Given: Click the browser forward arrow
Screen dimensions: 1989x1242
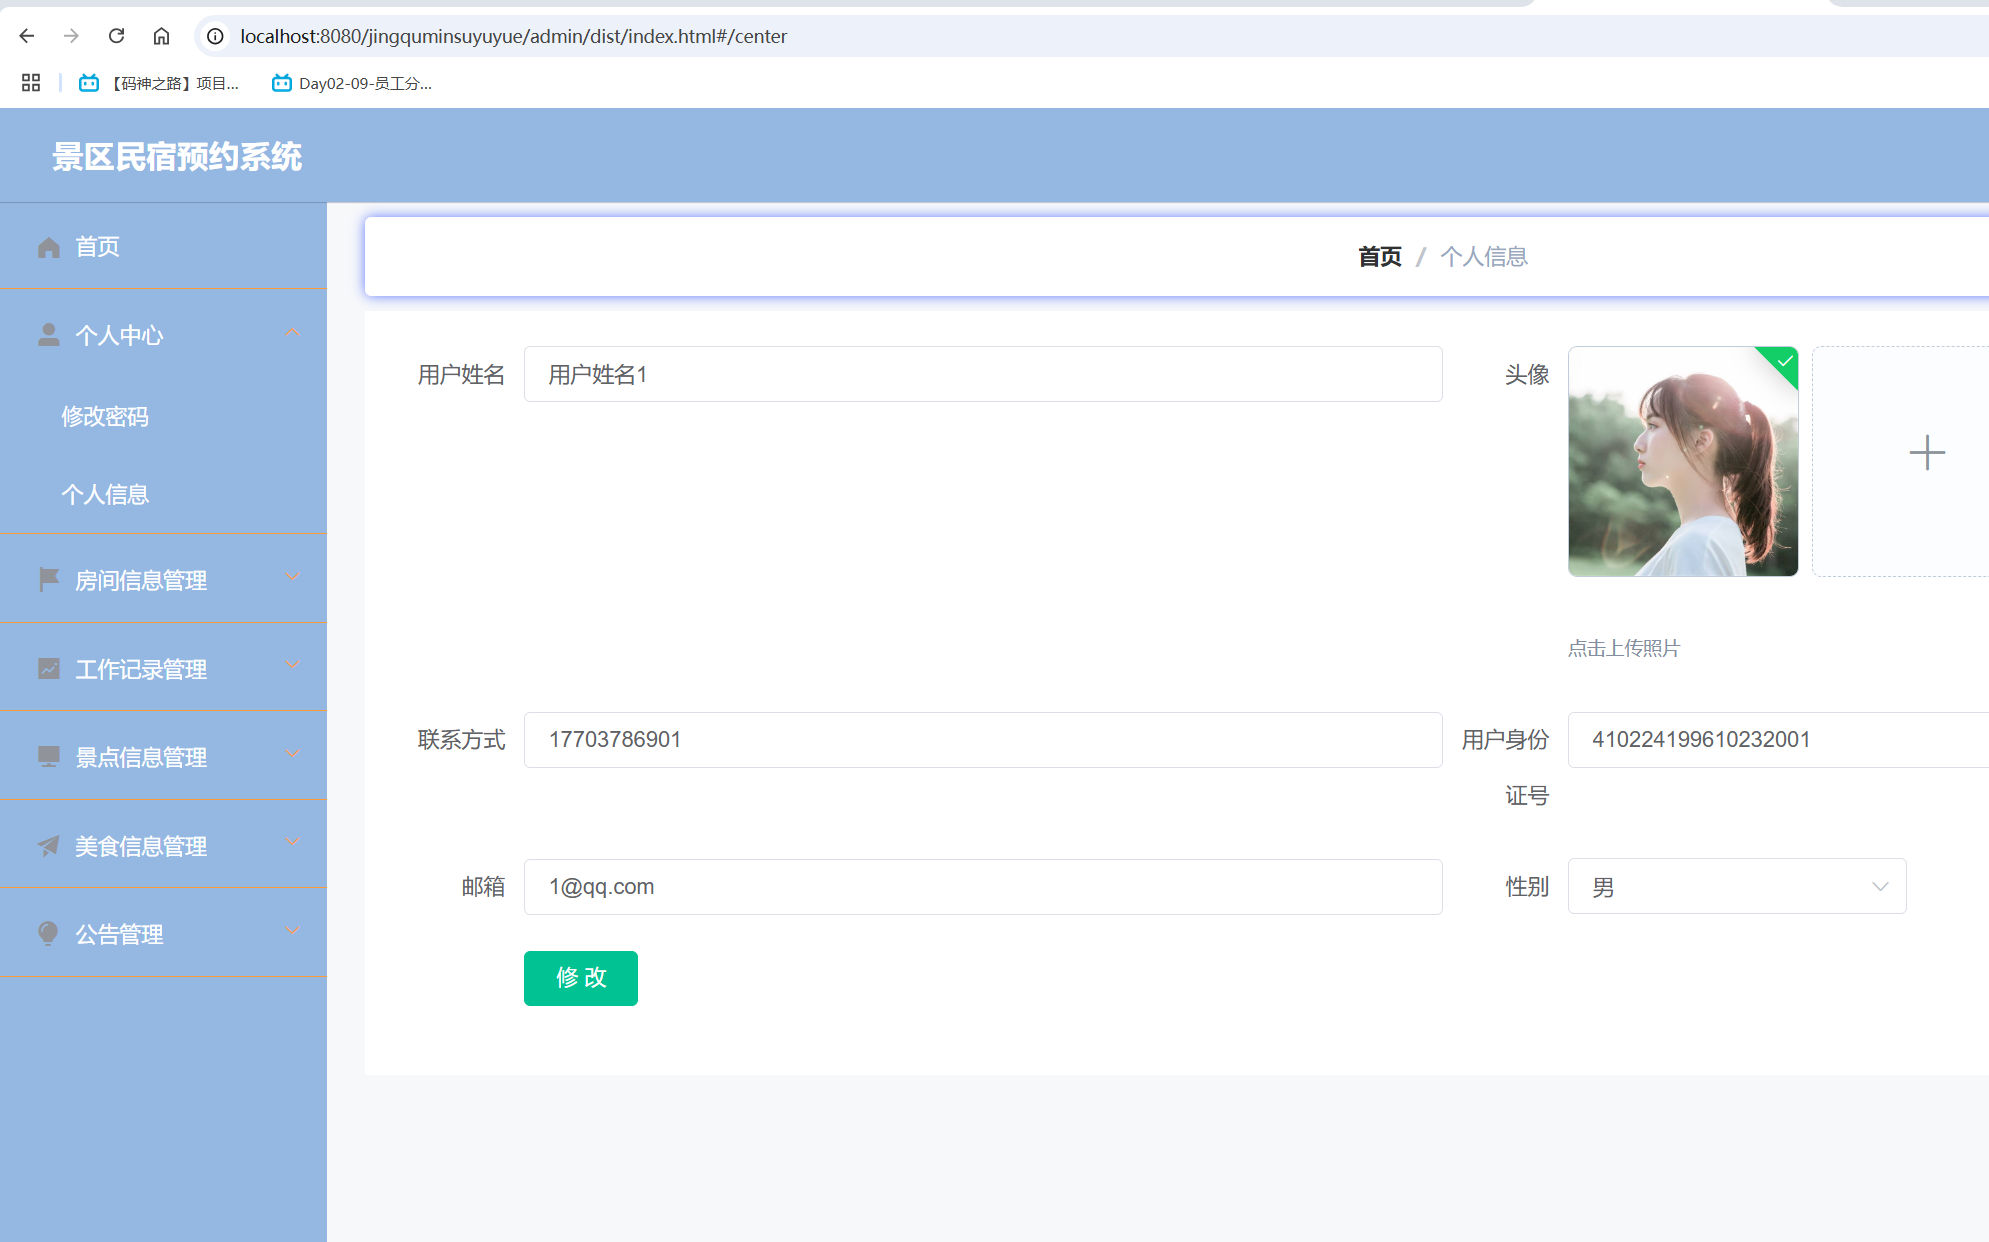Looking at the screenshot, I should tap(71, 36).
